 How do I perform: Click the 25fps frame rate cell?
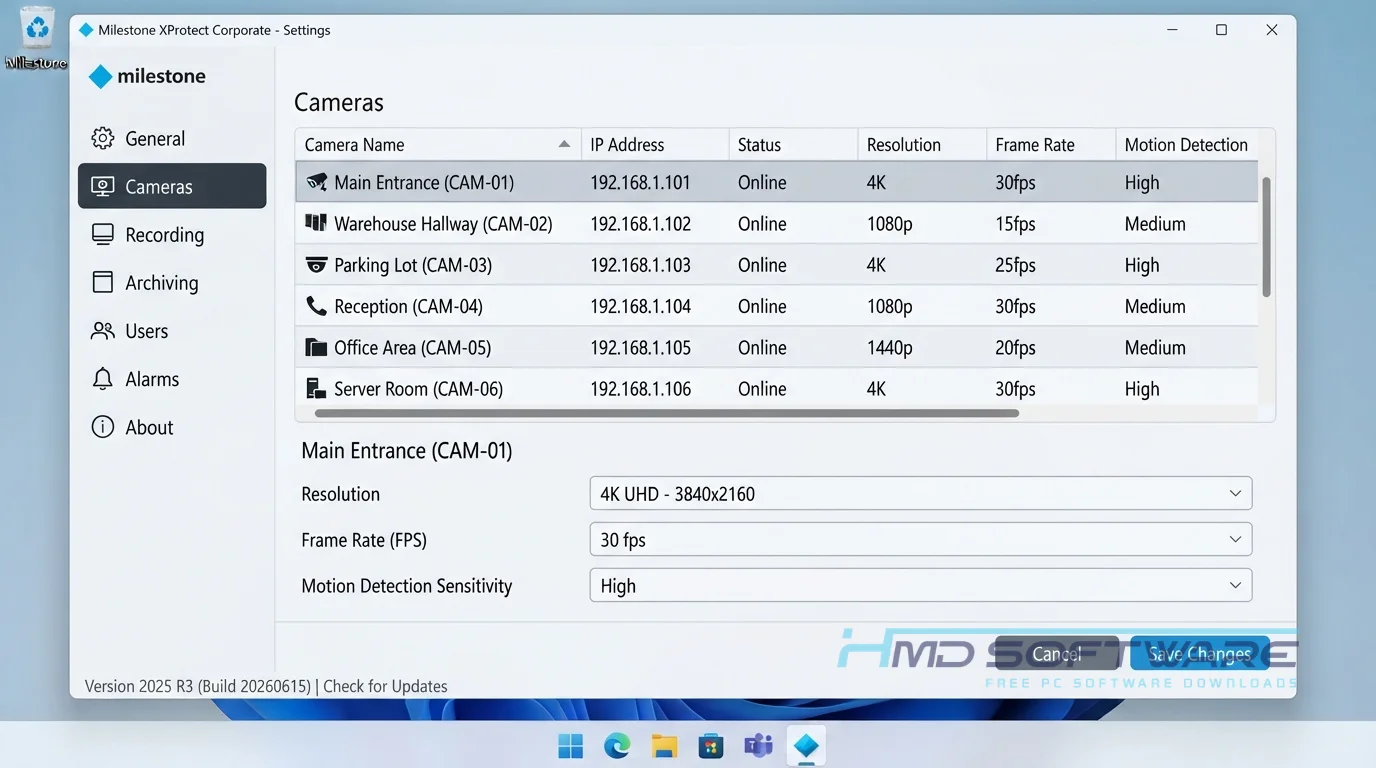pyautogui.click(x=1015, y=265)
